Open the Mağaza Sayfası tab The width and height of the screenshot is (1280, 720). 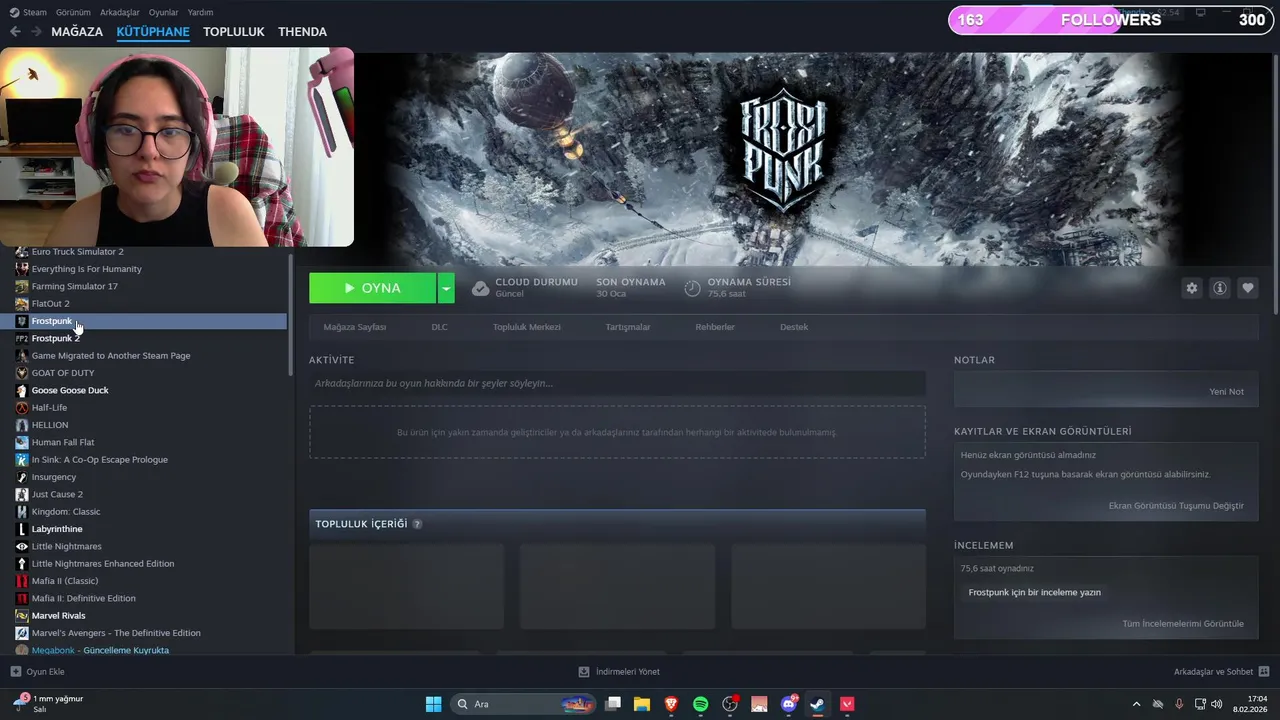pos(354,327)
